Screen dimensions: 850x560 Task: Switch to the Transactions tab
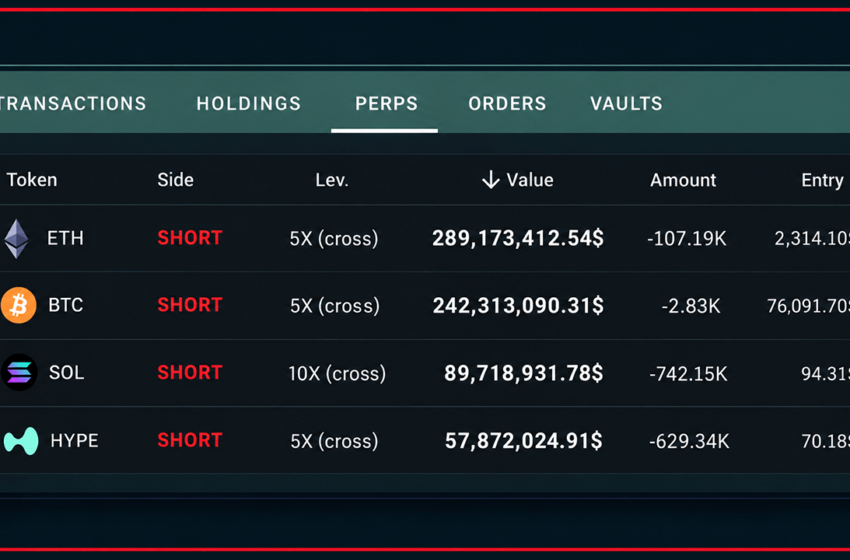point(73,104)
